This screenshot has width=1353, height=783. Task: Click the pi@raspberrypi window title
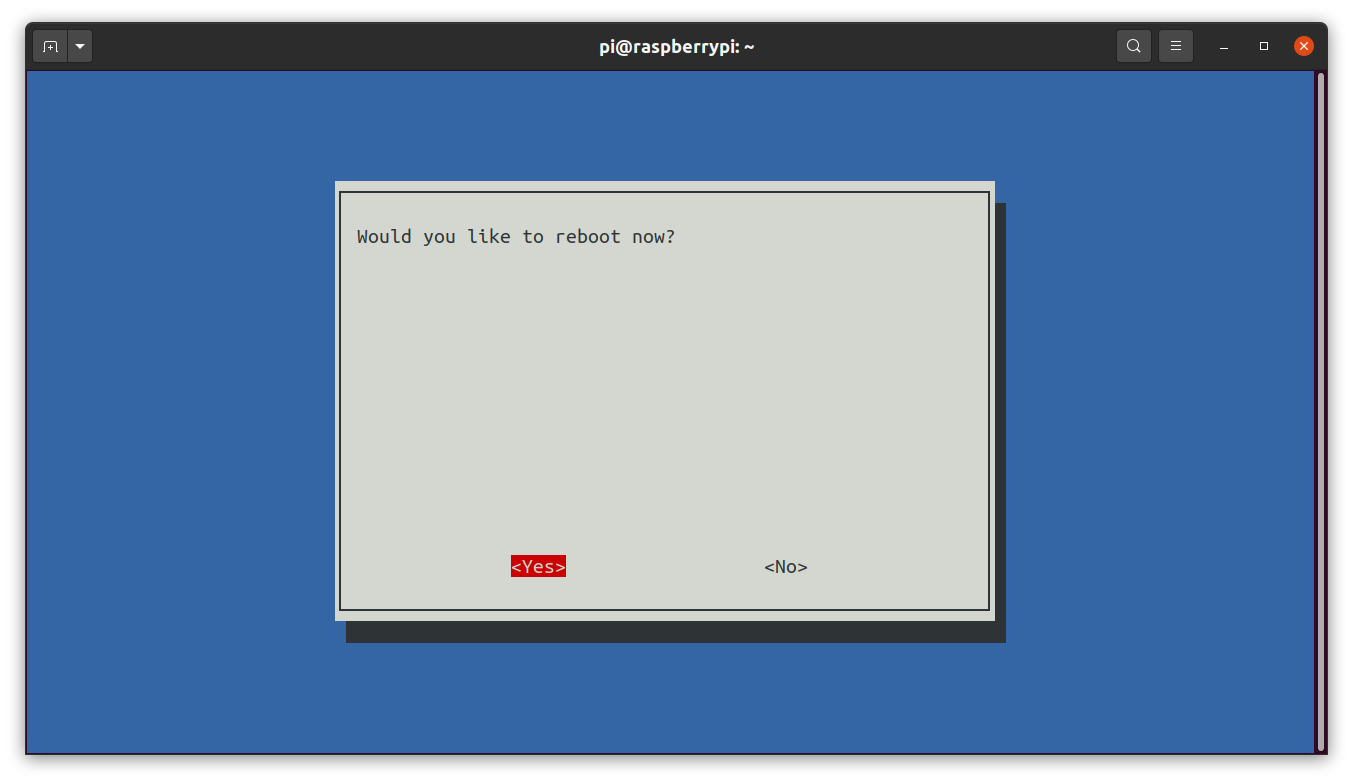pos(677,46)
